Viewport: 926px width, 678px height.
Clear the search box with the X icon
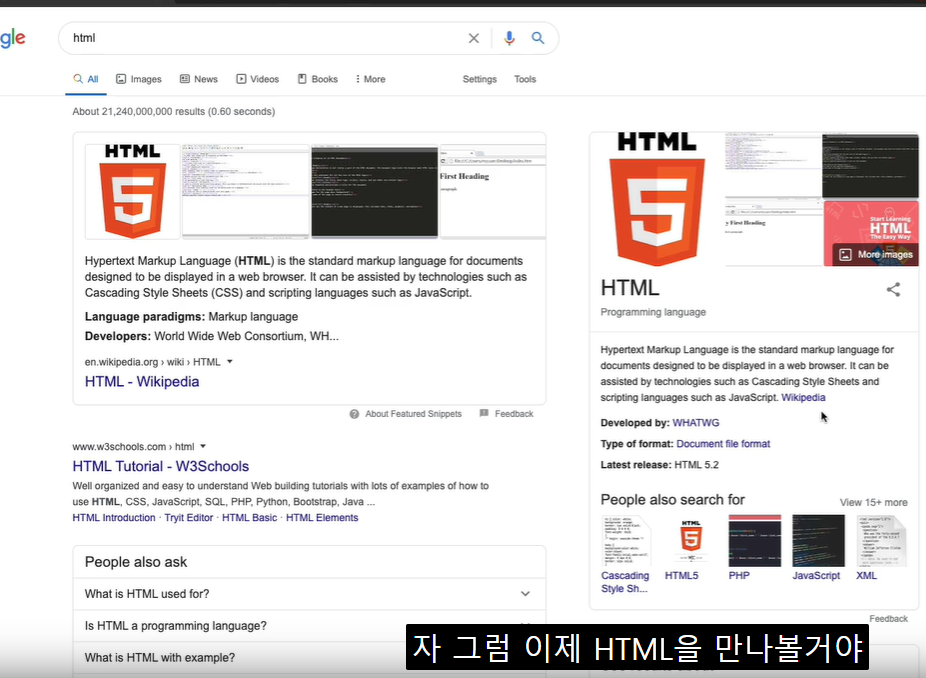coord(474,38)
